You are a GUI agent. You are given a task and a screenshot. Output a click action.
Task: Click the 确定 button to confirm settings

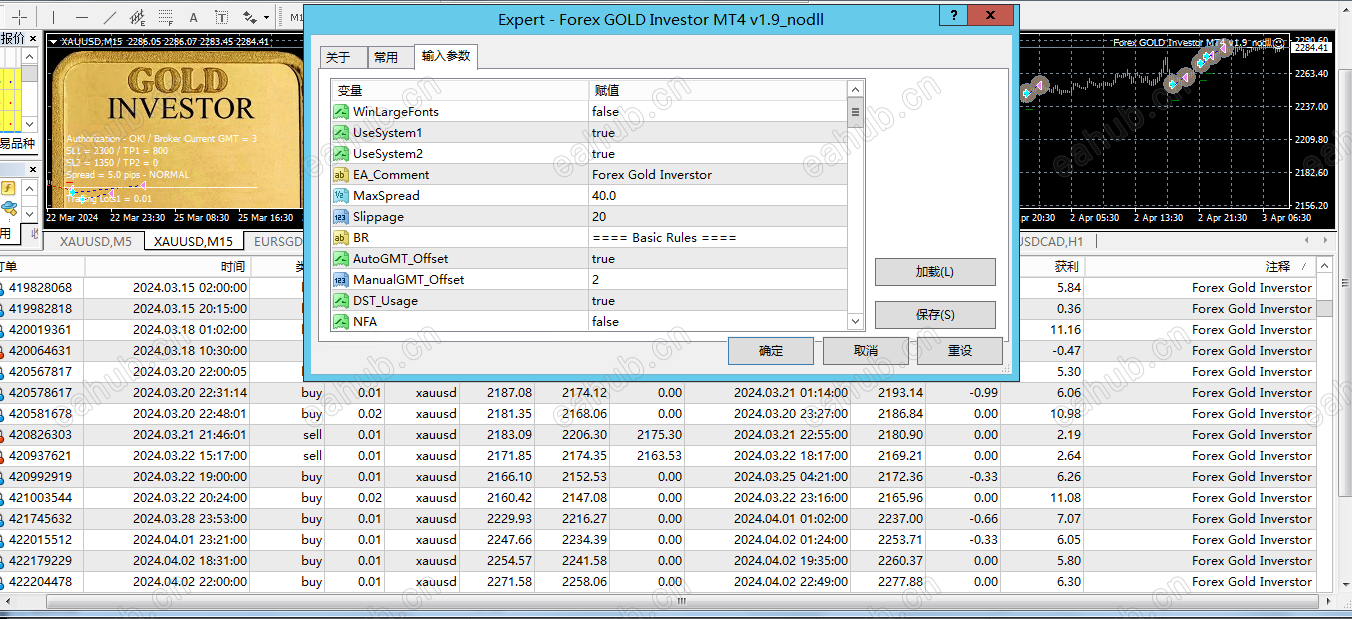770,350
